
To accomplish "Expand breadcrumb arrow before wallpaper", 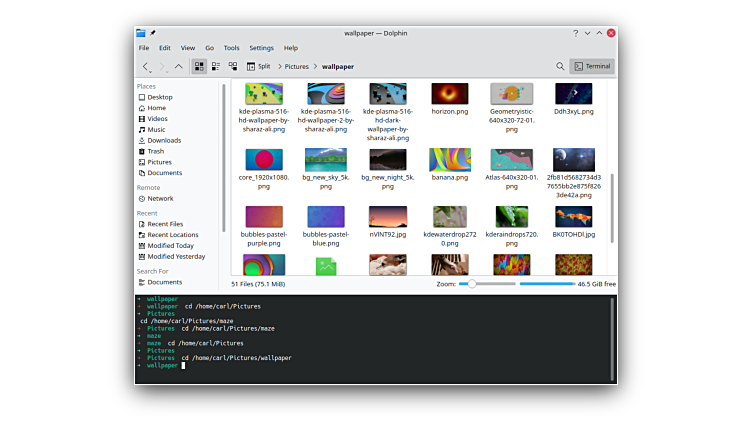I will point(315,66).
